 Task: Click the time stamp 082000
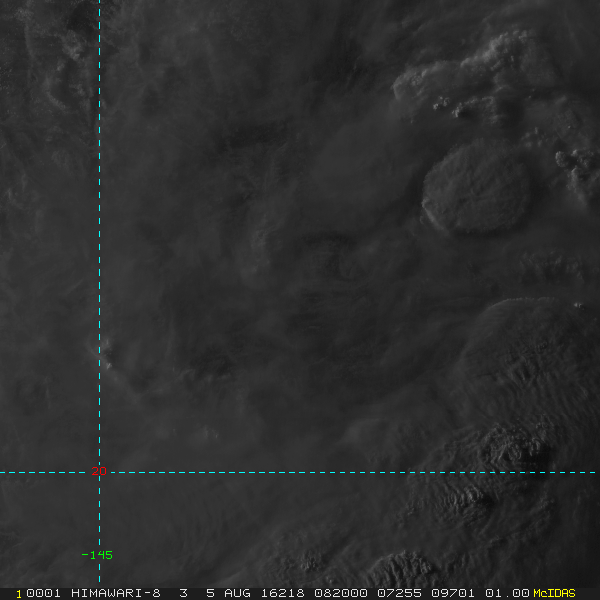point(341,593)
